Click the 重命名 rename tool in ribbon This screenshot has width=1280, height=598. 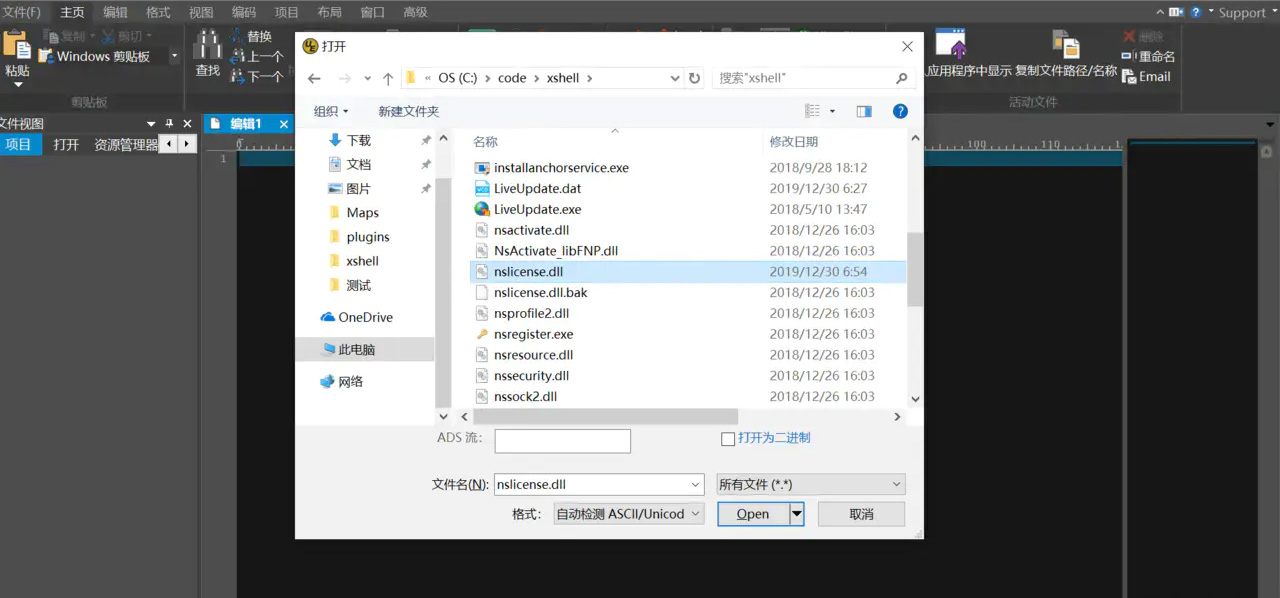1148,56
